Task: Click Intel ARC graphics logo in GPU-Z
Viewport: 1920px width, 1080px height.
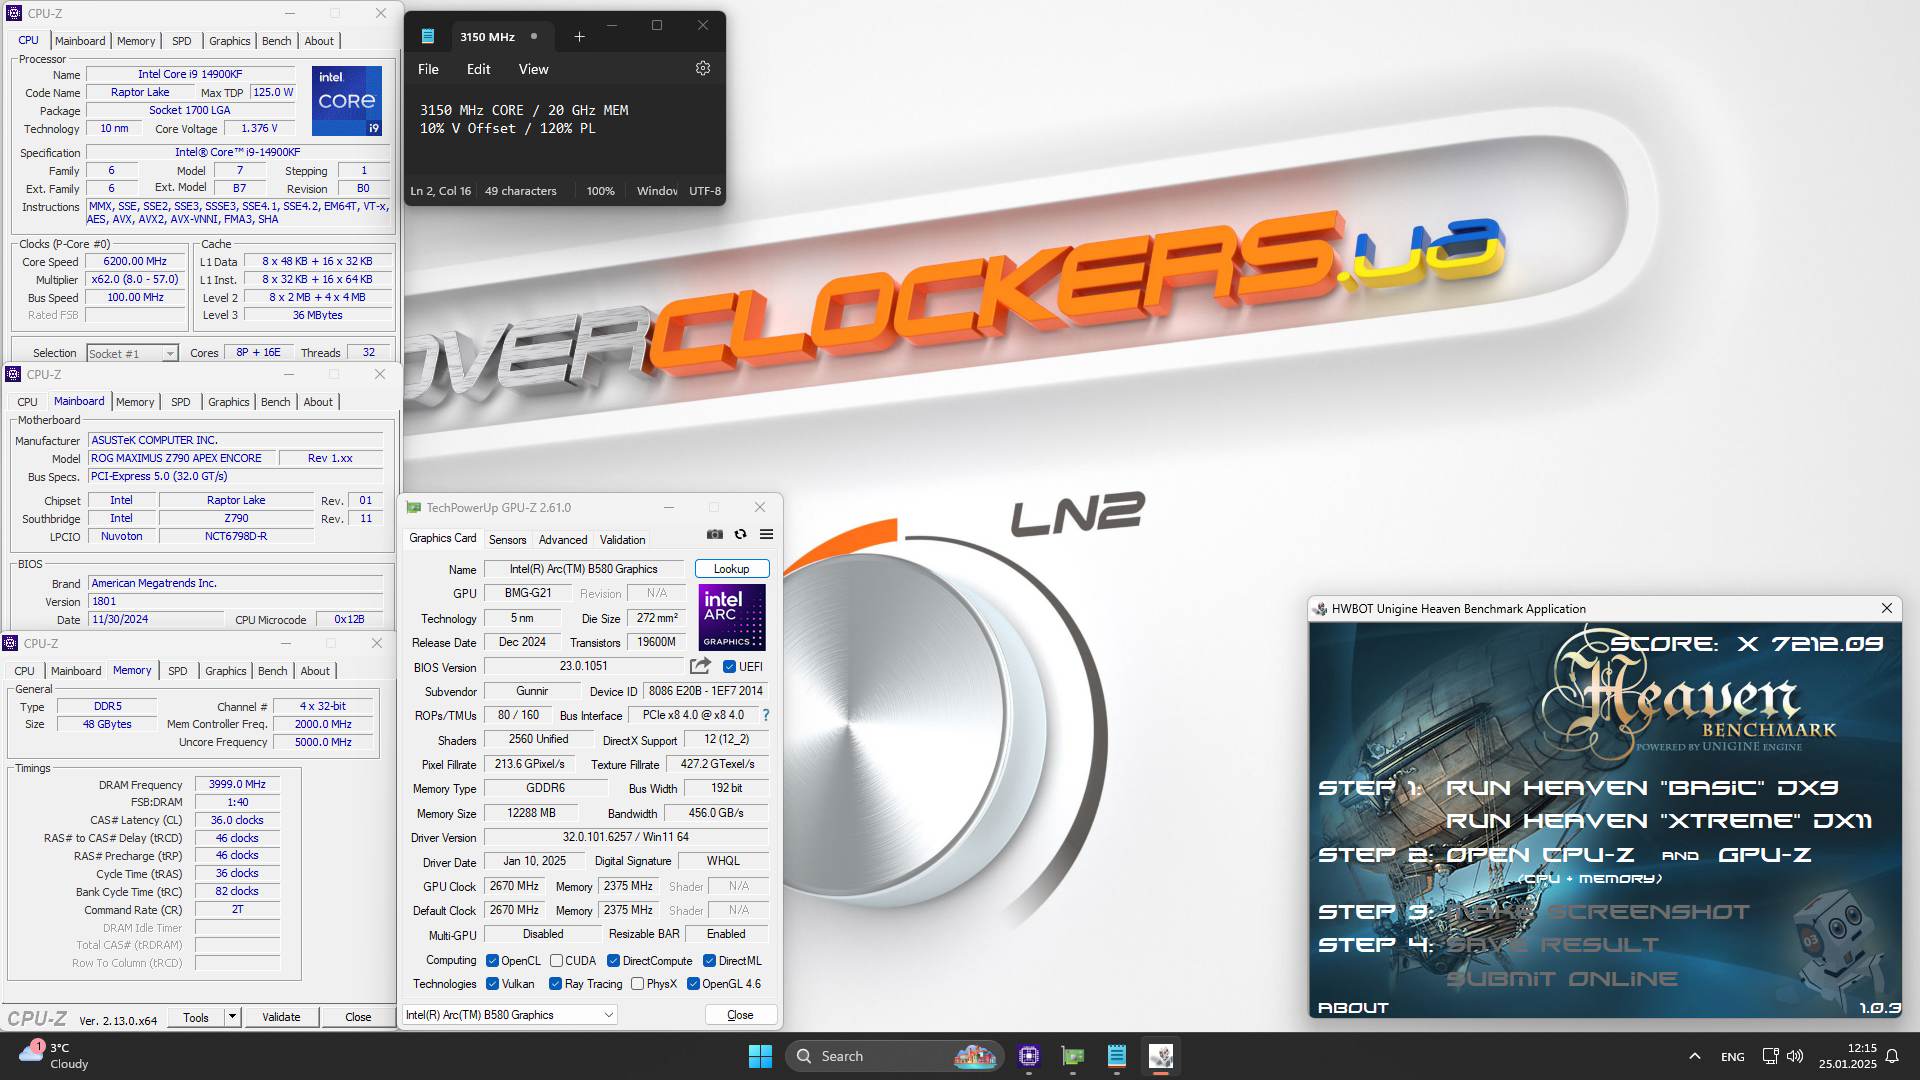Action: click(732, 617)
